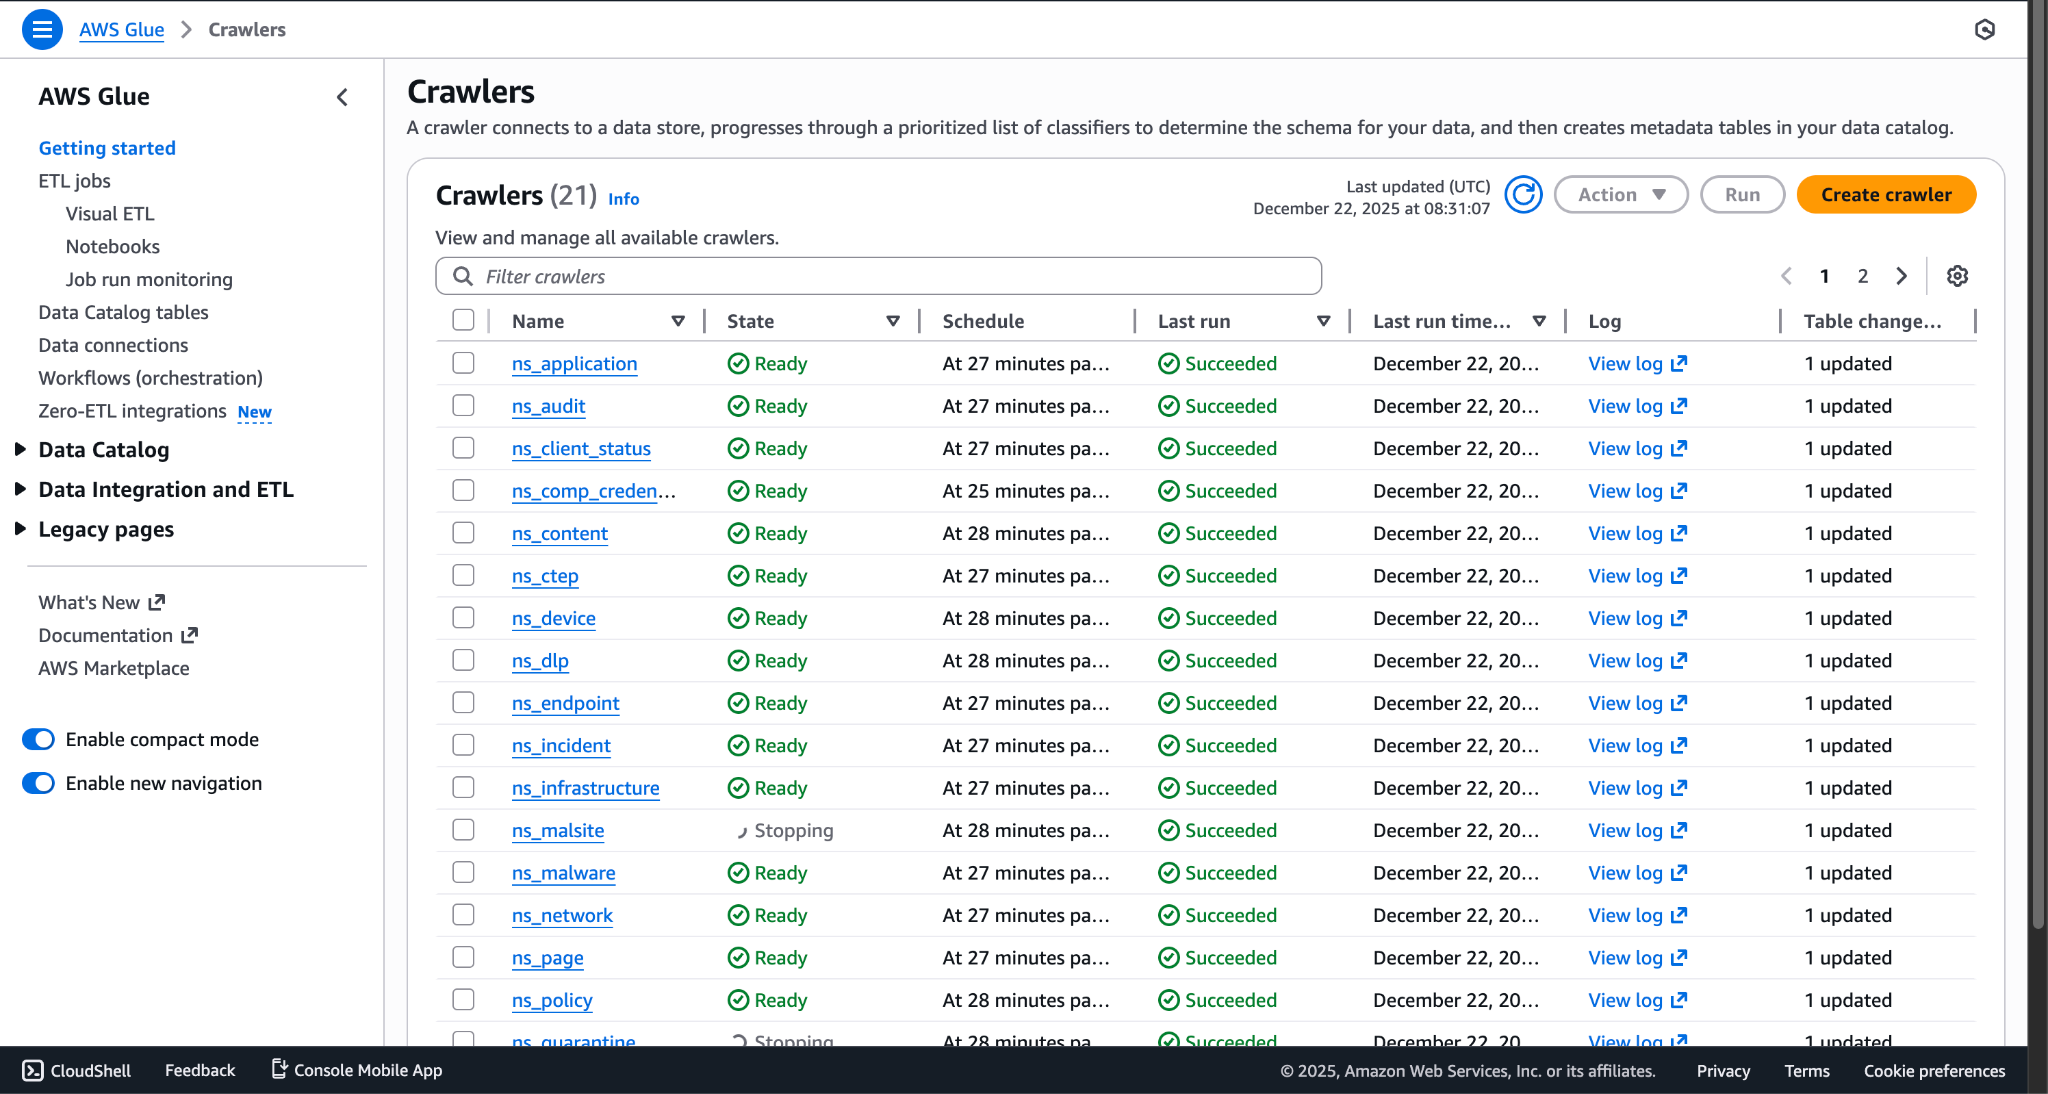Check the ns_page crawler checkbox
The height and width of the screenshot is (1094, 2048).
click(x=463, y=957)
